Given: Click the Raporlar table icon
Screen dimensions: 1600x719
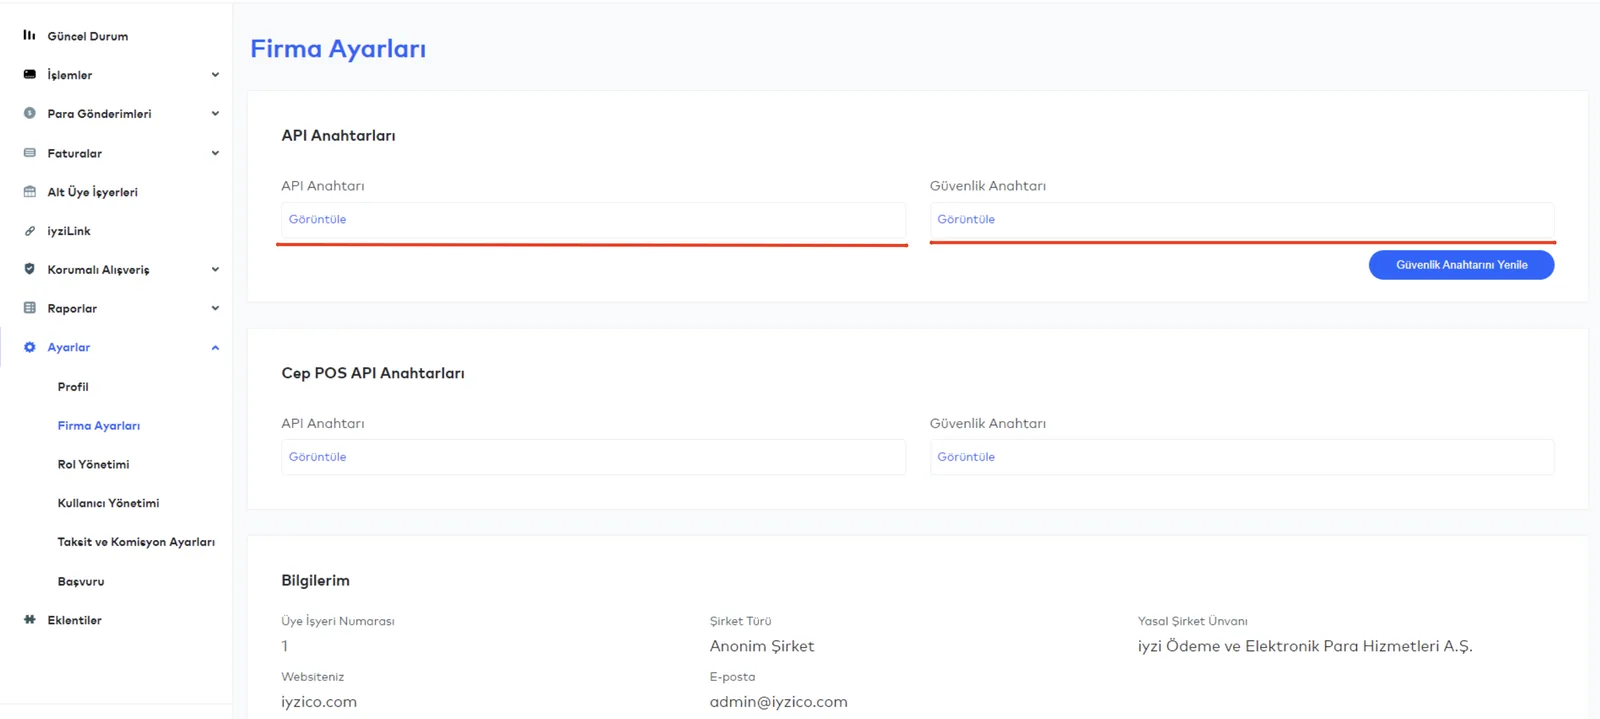Looking at the screenshot, I should click(29, 308).
